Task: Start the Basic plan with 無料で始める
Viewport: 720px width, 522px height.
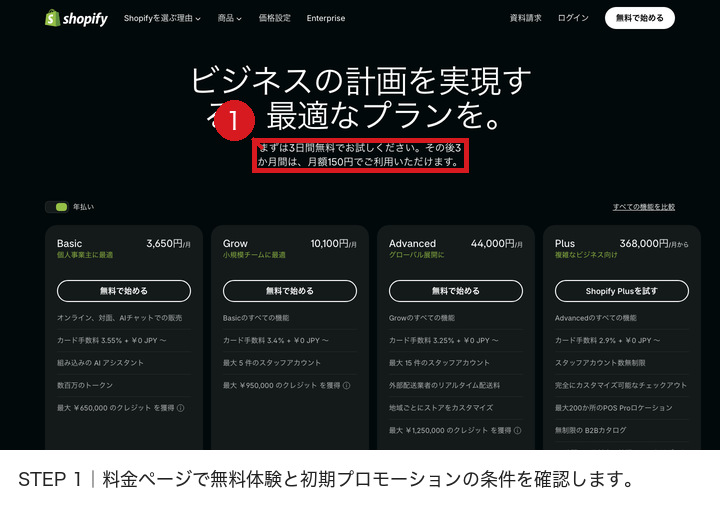Action: (x=124, y=291)
